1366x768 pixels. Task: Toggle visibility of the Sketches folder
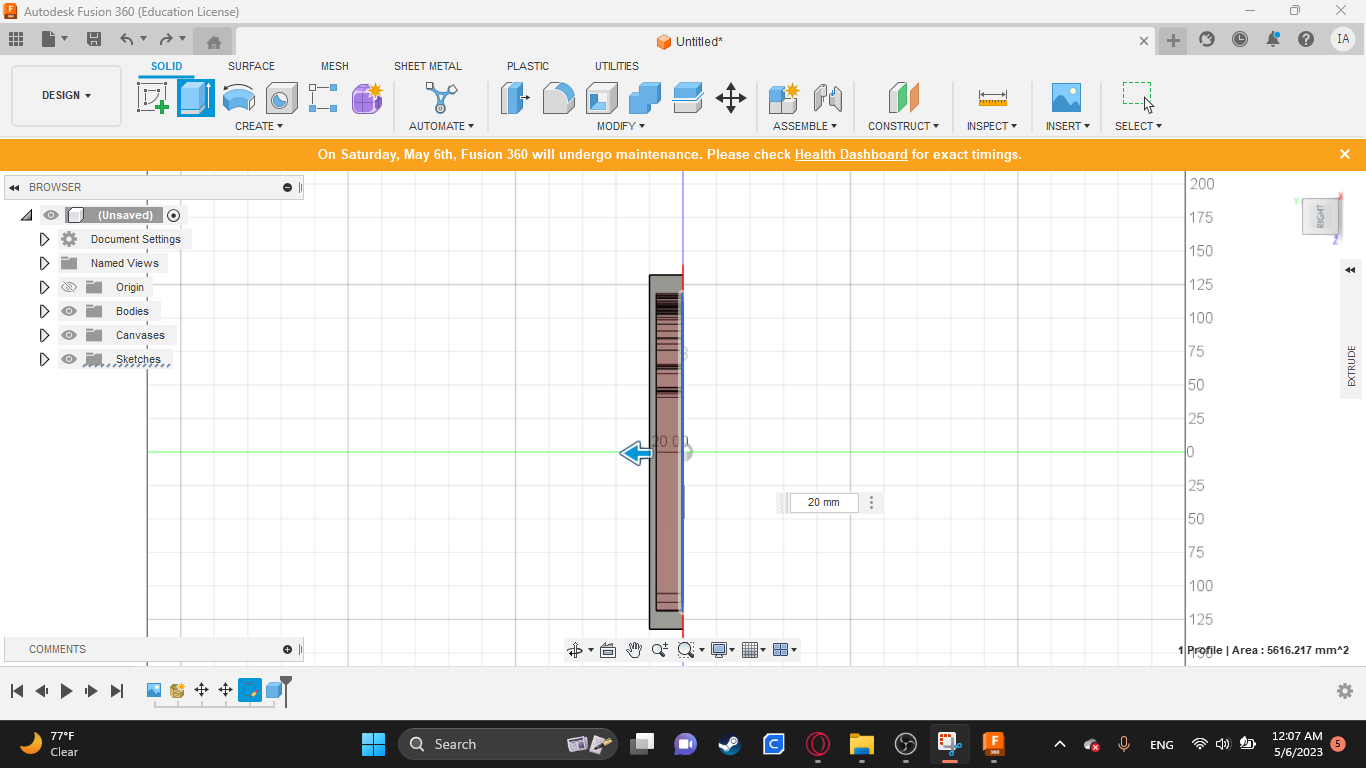pyautogui.click(x=68, y=359)
